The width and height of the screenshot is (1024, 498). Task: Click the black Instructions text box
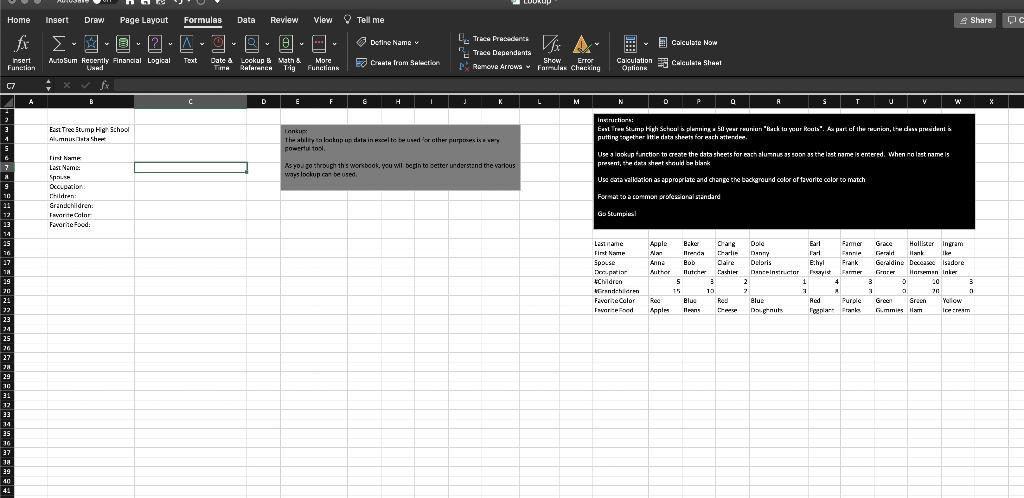coord(784,172)
